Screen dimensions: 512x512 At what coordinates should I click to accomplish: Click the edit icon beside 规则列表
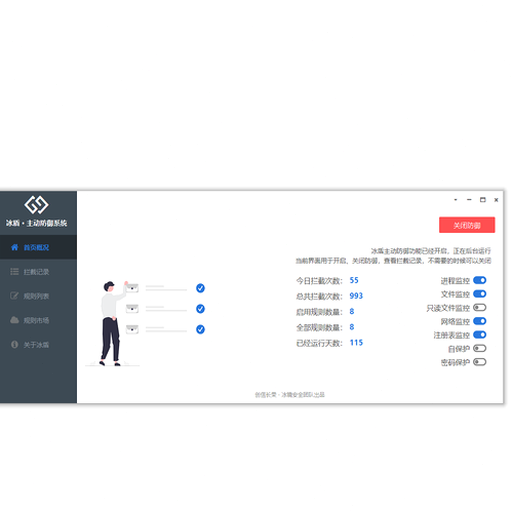[14, 296]
